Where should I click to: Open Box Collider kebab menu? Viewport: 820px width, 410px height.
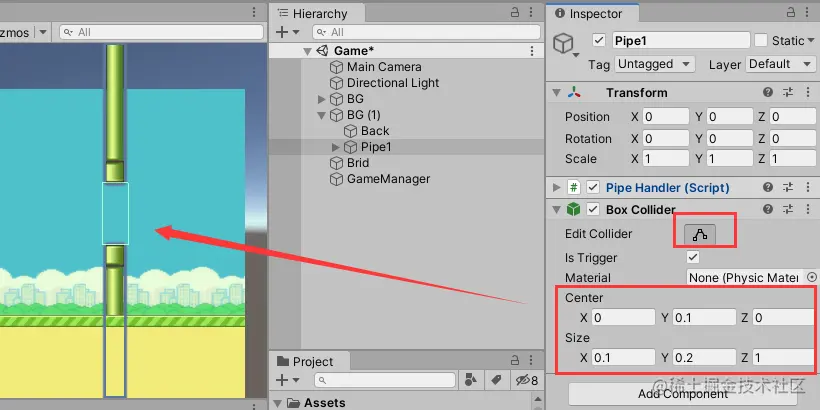point(809,209)
